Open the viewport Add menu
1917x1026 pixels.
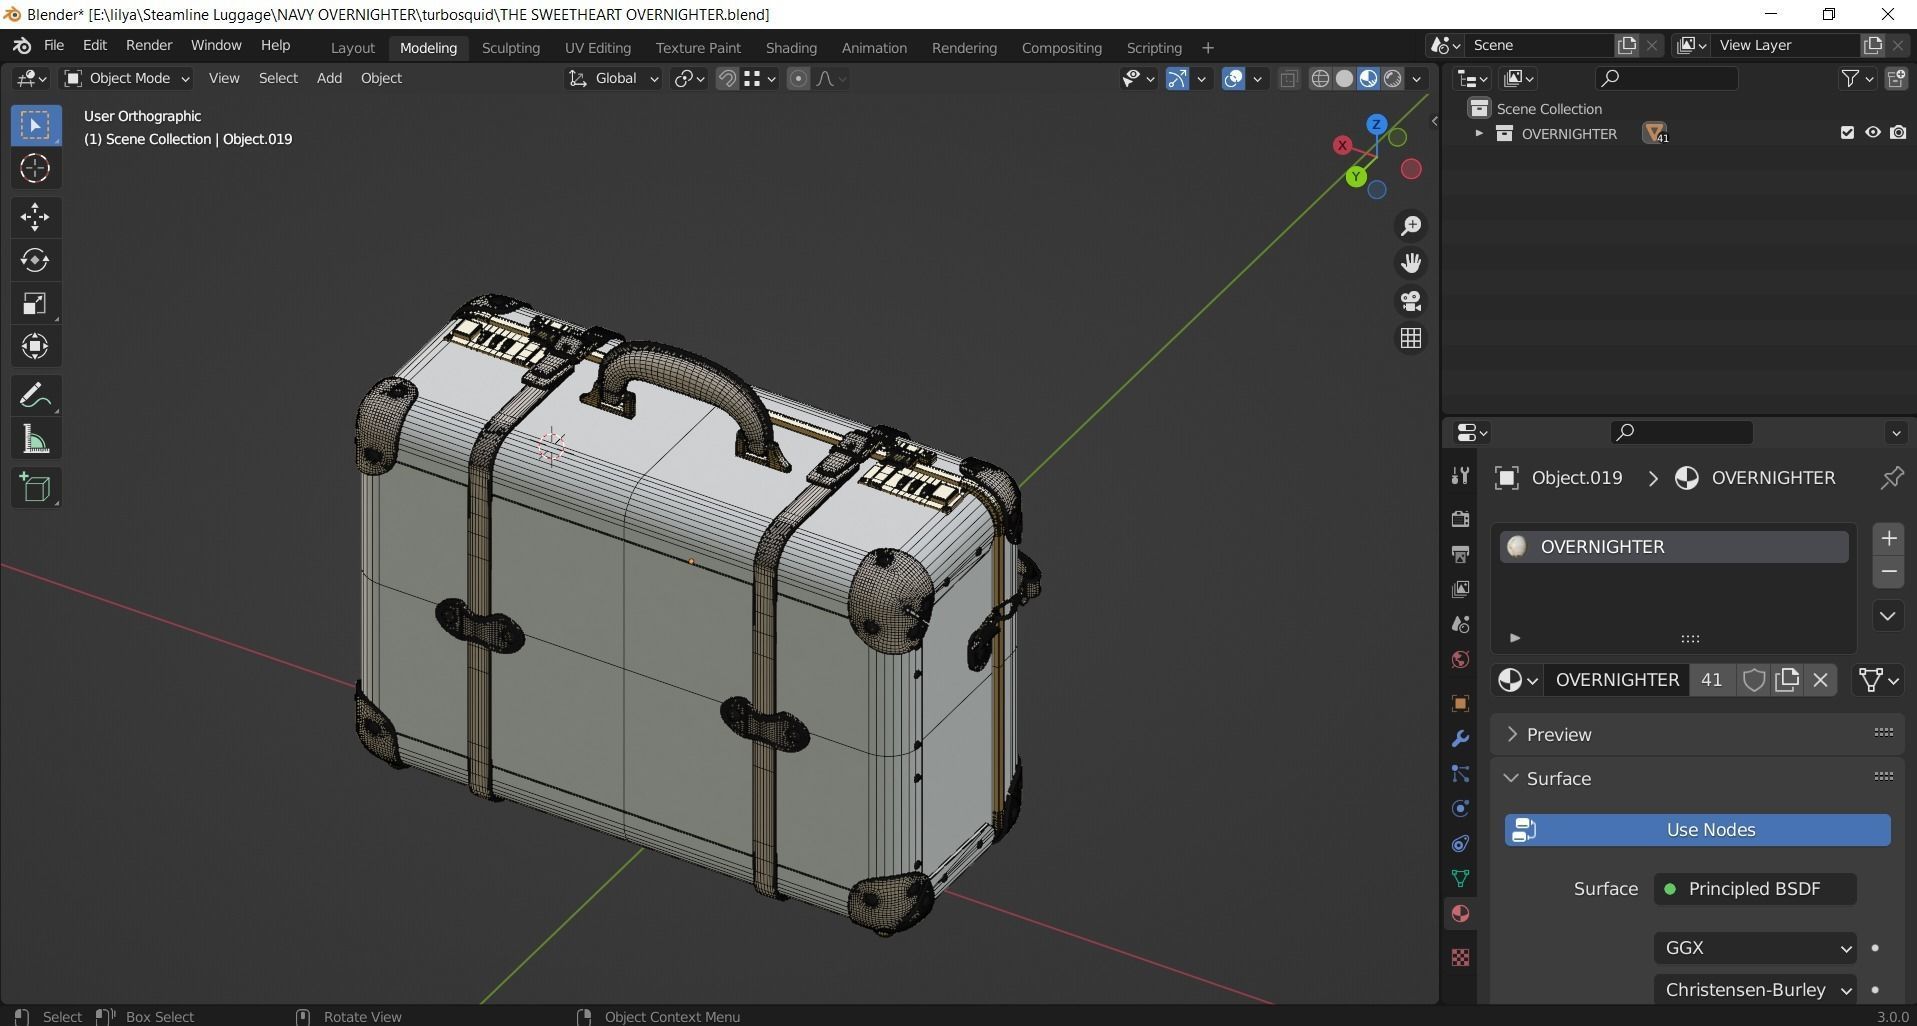pyautogui.click(x=329, y=78)
